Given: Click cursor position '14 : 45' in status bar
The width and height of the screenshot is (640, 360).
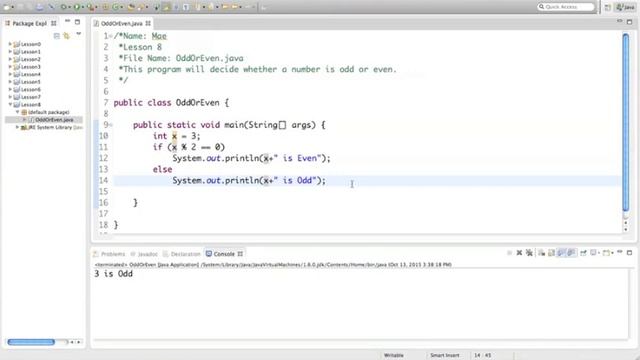Looking at the screenshot, I should [482, 355].
